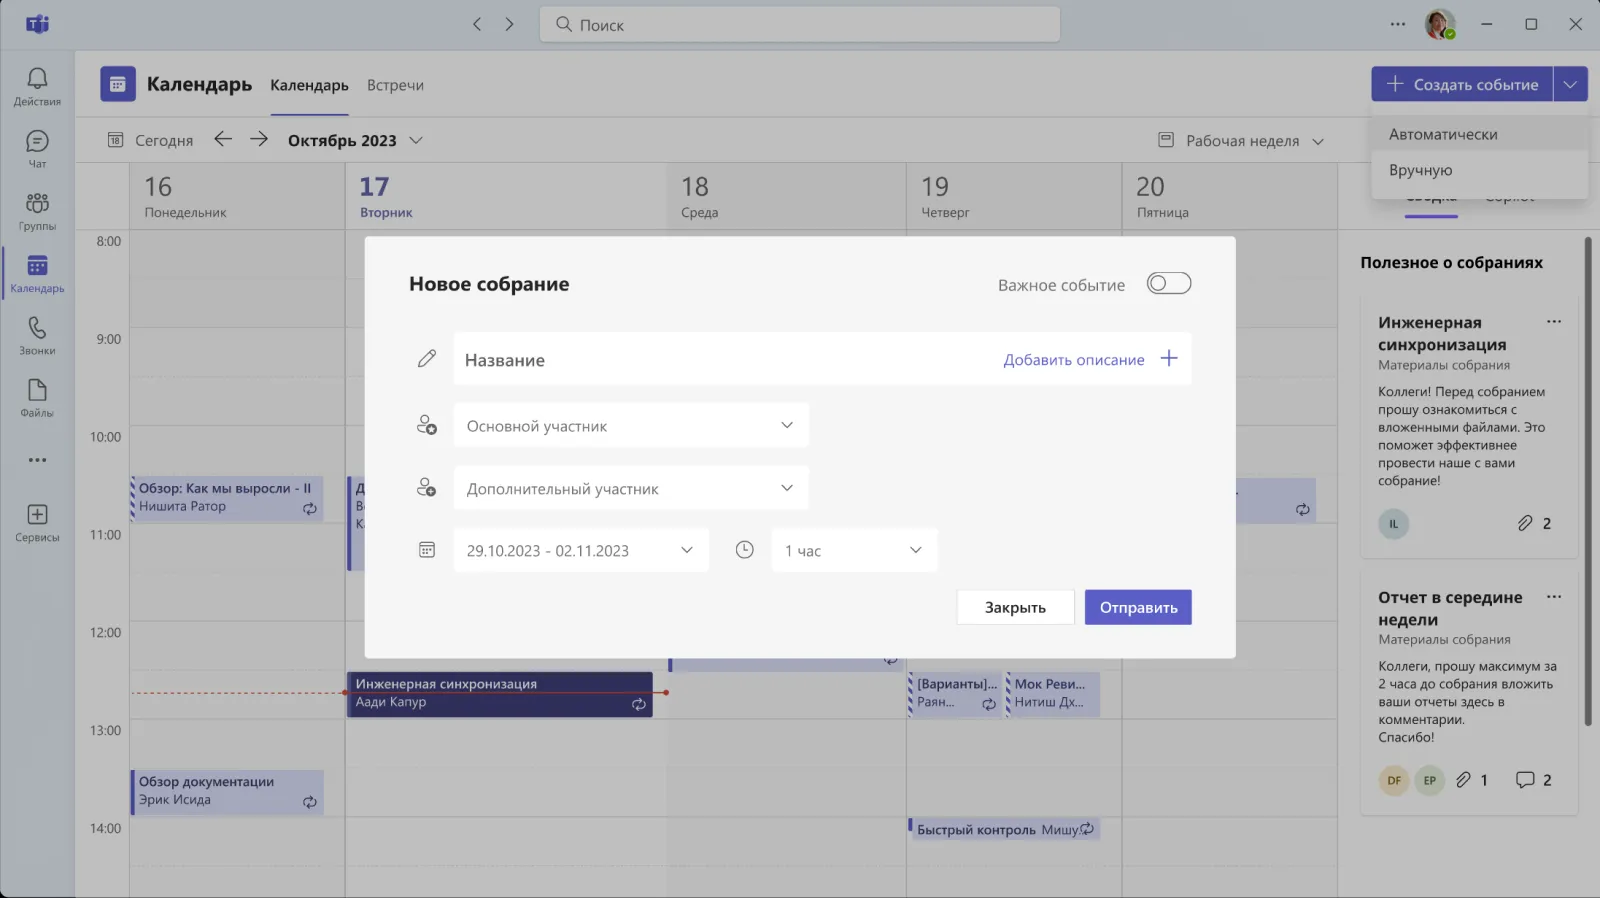Open the user profile avatar
The image size is (1600, 898).
1440,24
